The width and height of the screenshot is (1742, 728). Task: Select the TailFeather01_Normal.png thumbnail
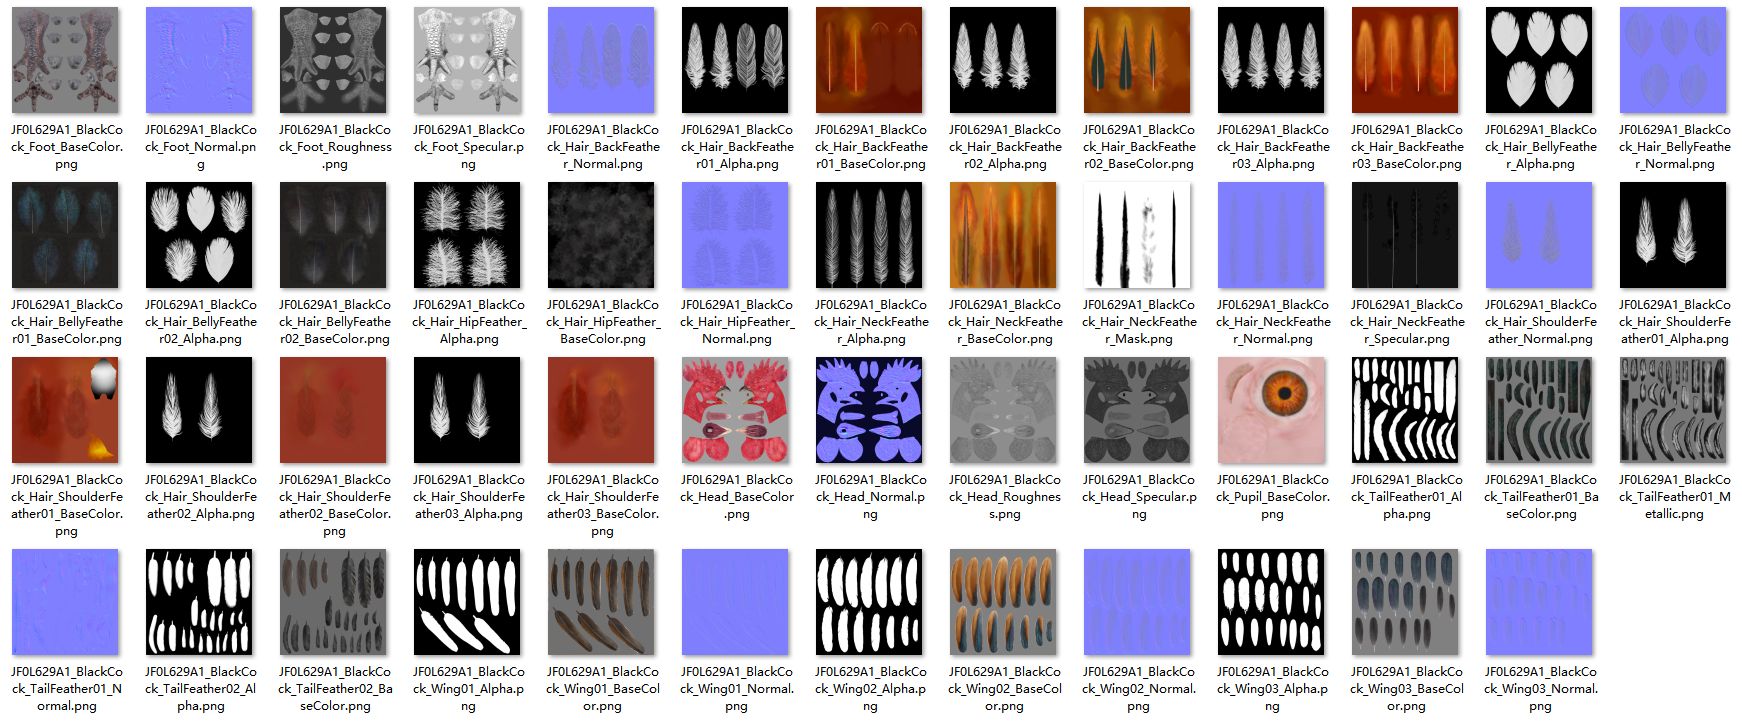click(65, 602)
